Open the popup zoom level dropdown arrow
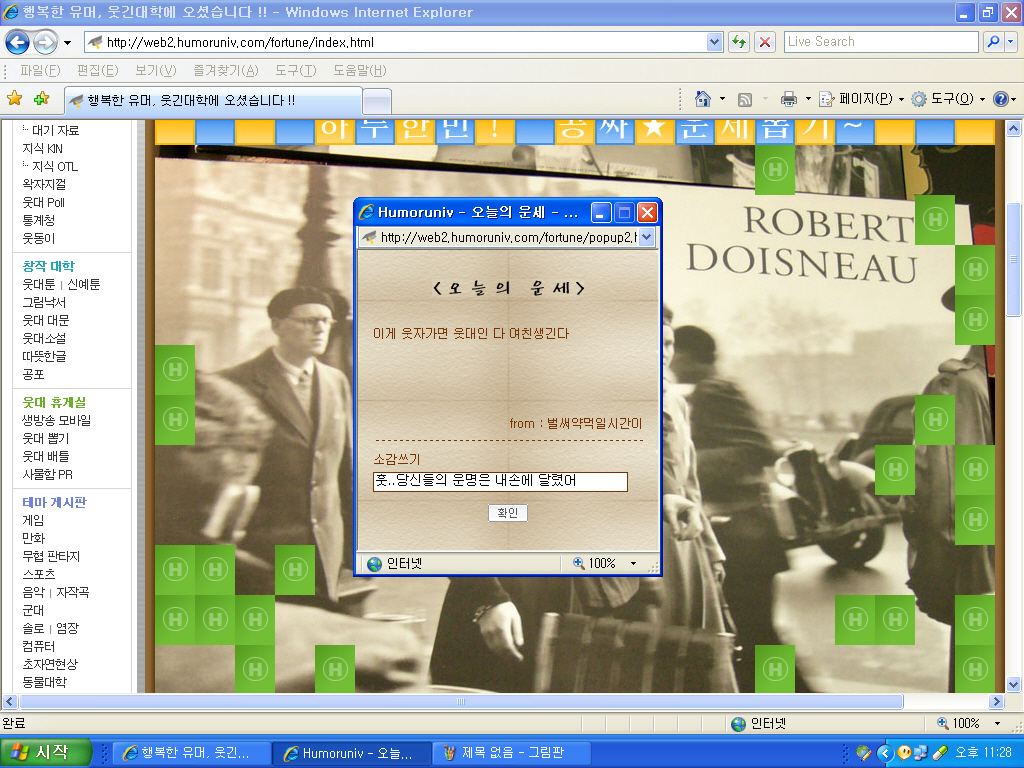 [633, 563]
